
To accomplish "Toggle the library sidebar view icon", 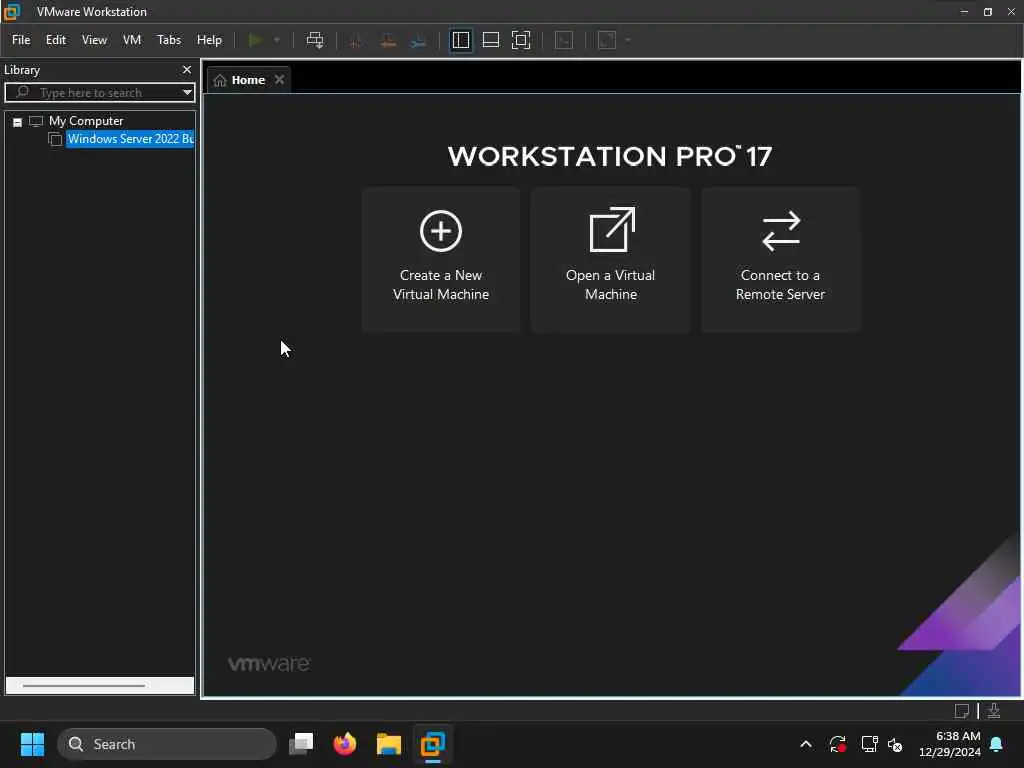I will click(x=460, y=40).
